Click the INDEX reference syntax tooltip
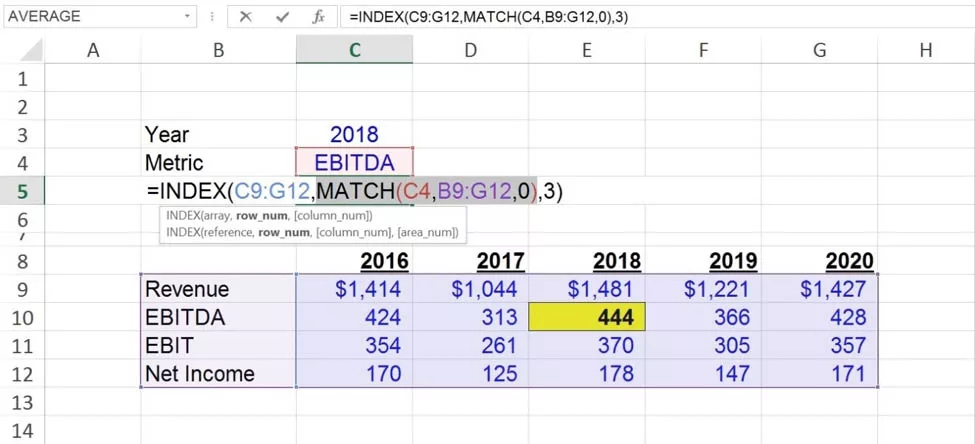This screenshot has width=975, height=444. pyautogui.click(x=312, y=232)
